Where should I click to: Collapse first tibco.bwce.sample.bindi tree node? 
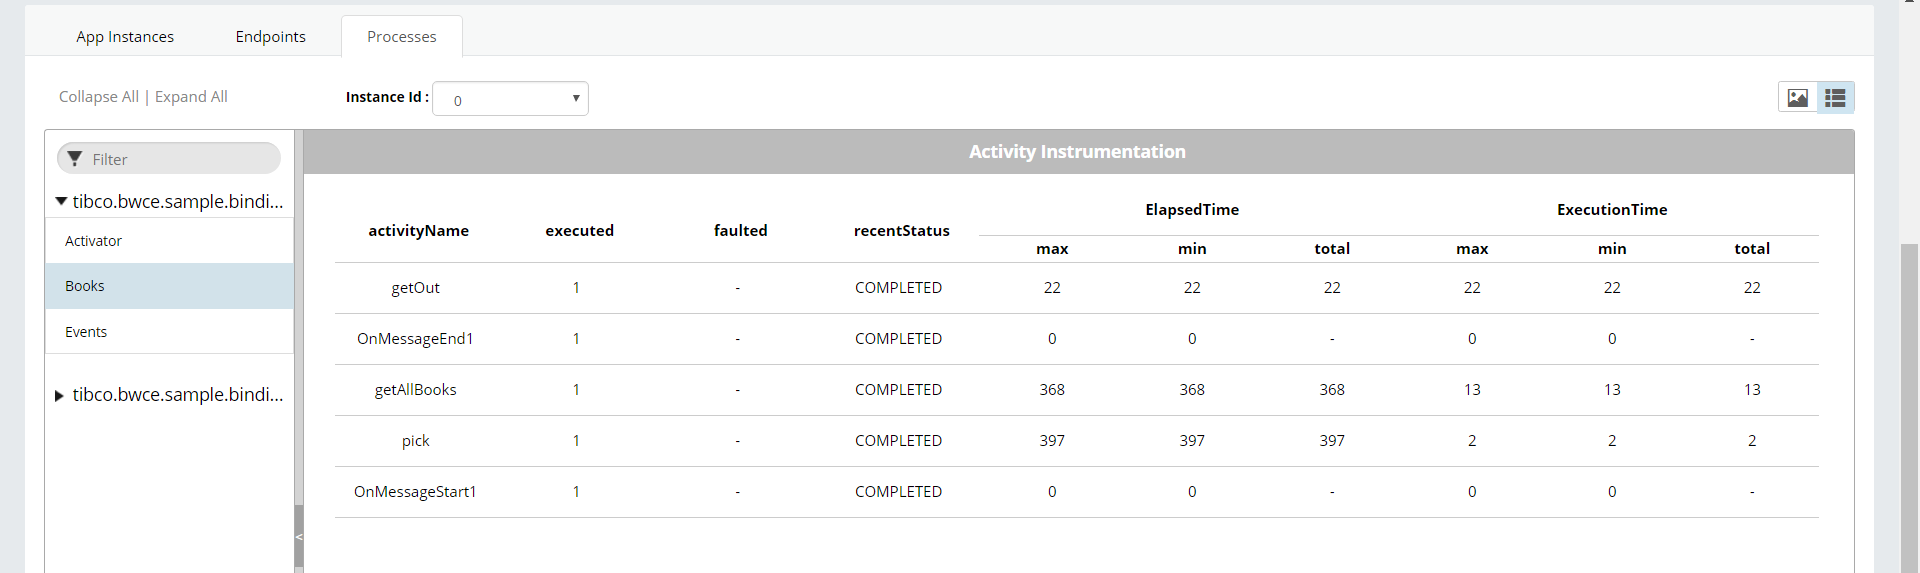(x=61, y=201)
